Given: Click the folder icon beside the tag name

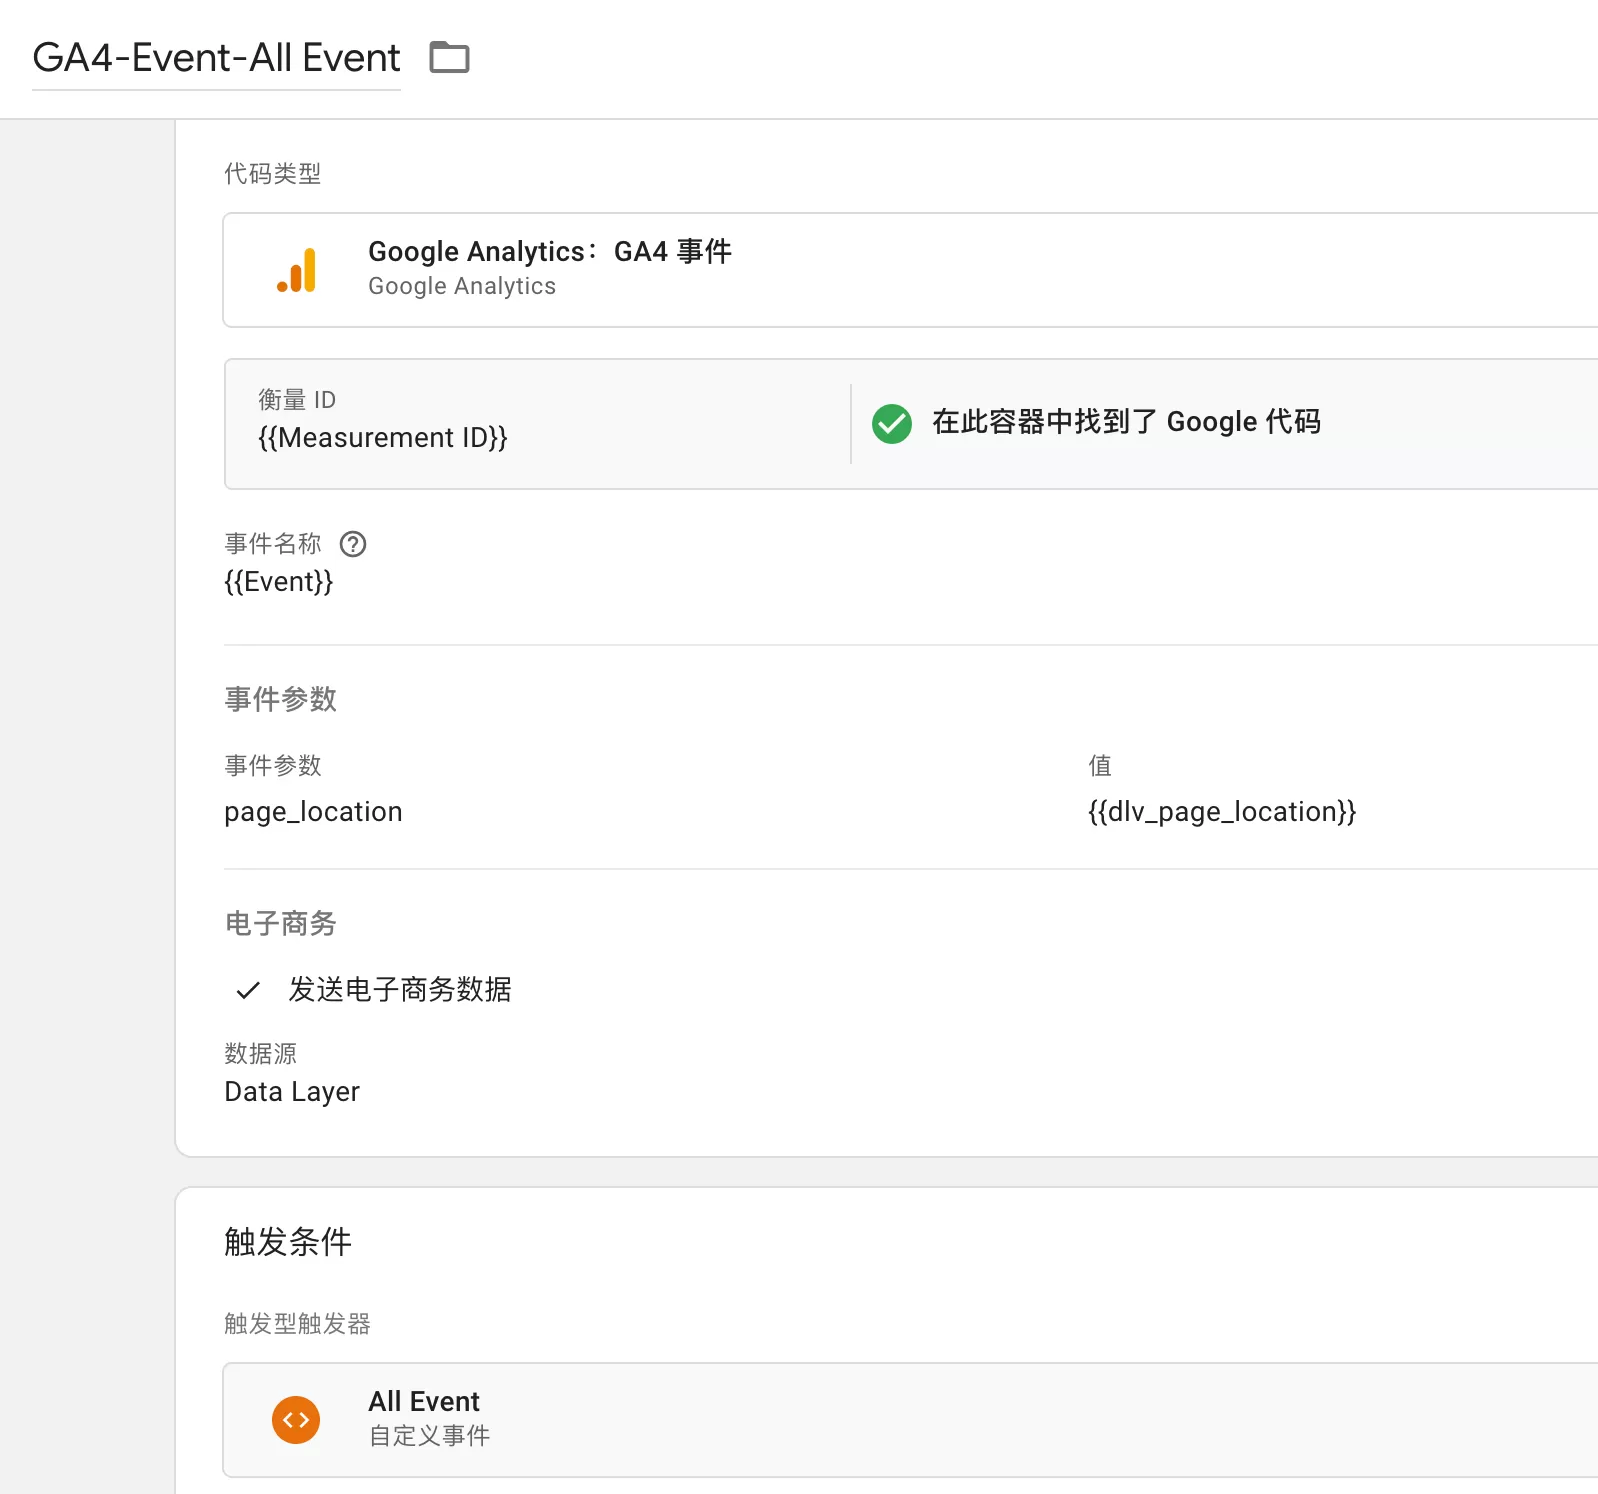Looking at the screenshot, I should click(x=449, y=57).
